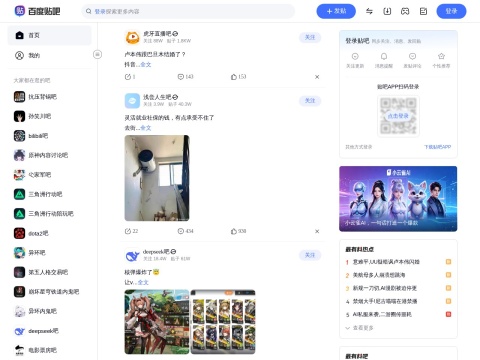This screenshot has height=360, width=480.
Task: Click the download app icon in header
Action: point(387,11)
